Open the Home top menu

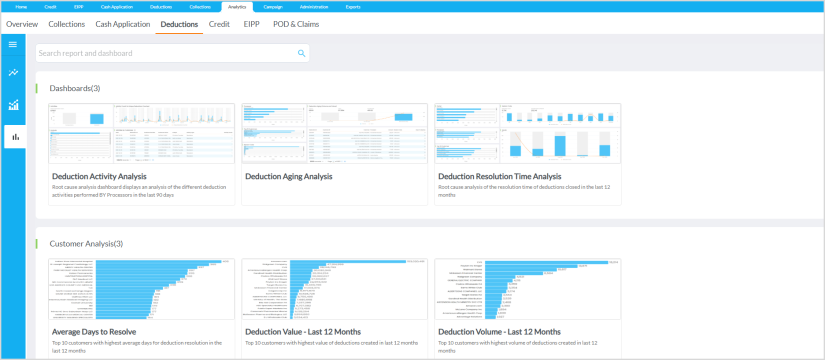pos(21,7)
